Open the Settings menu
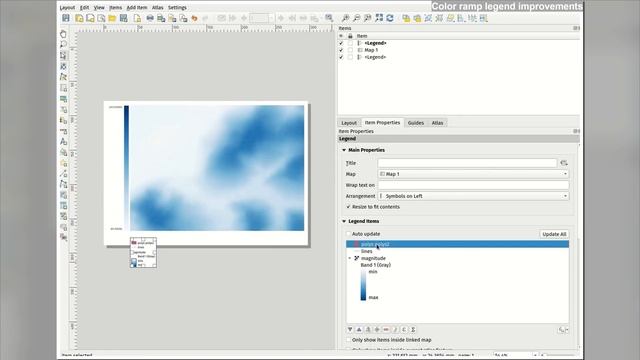 177,7
